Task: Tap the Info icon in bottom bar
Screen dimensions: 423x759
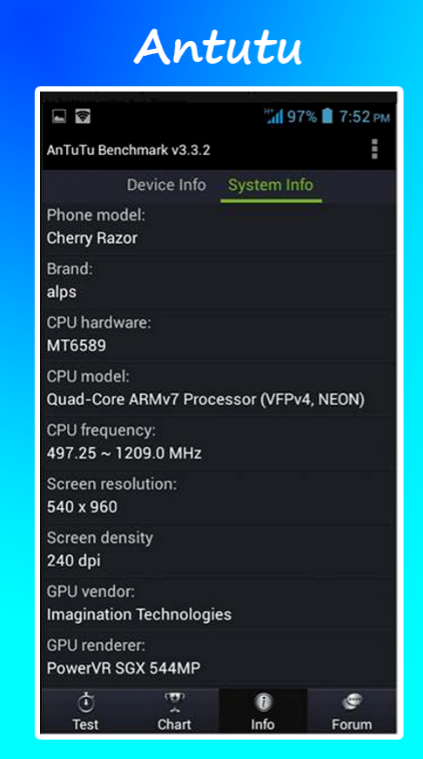Action: tap(263, 701)
